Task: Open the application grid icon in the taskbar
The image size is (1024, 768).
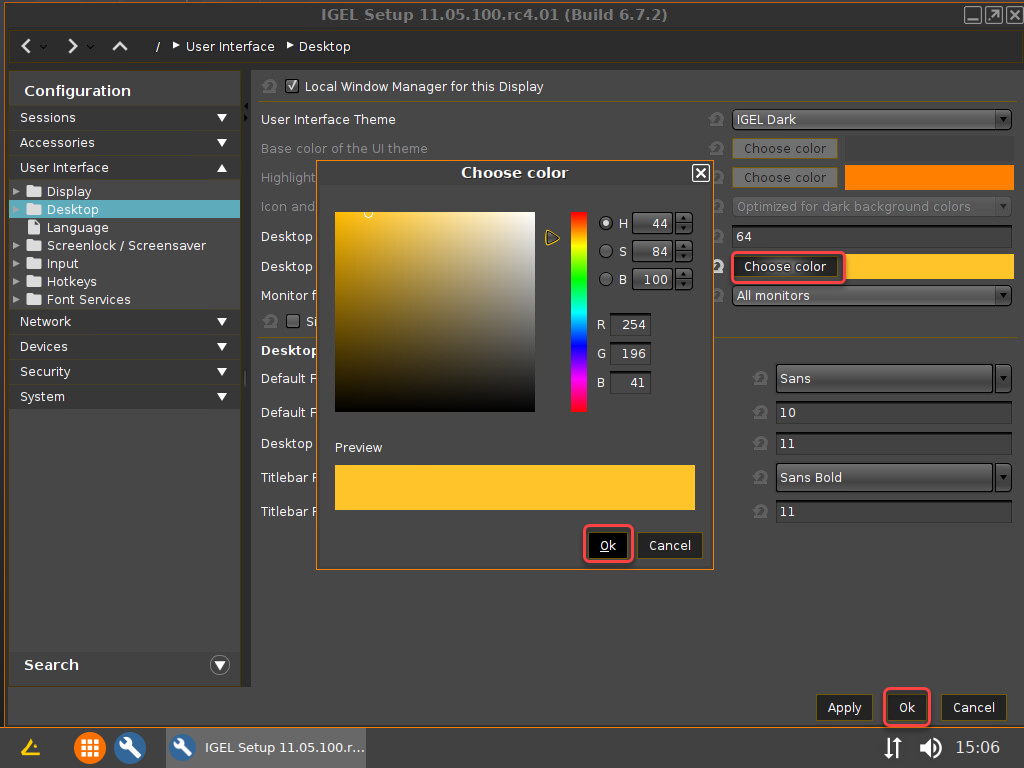Action: point(89,747)
